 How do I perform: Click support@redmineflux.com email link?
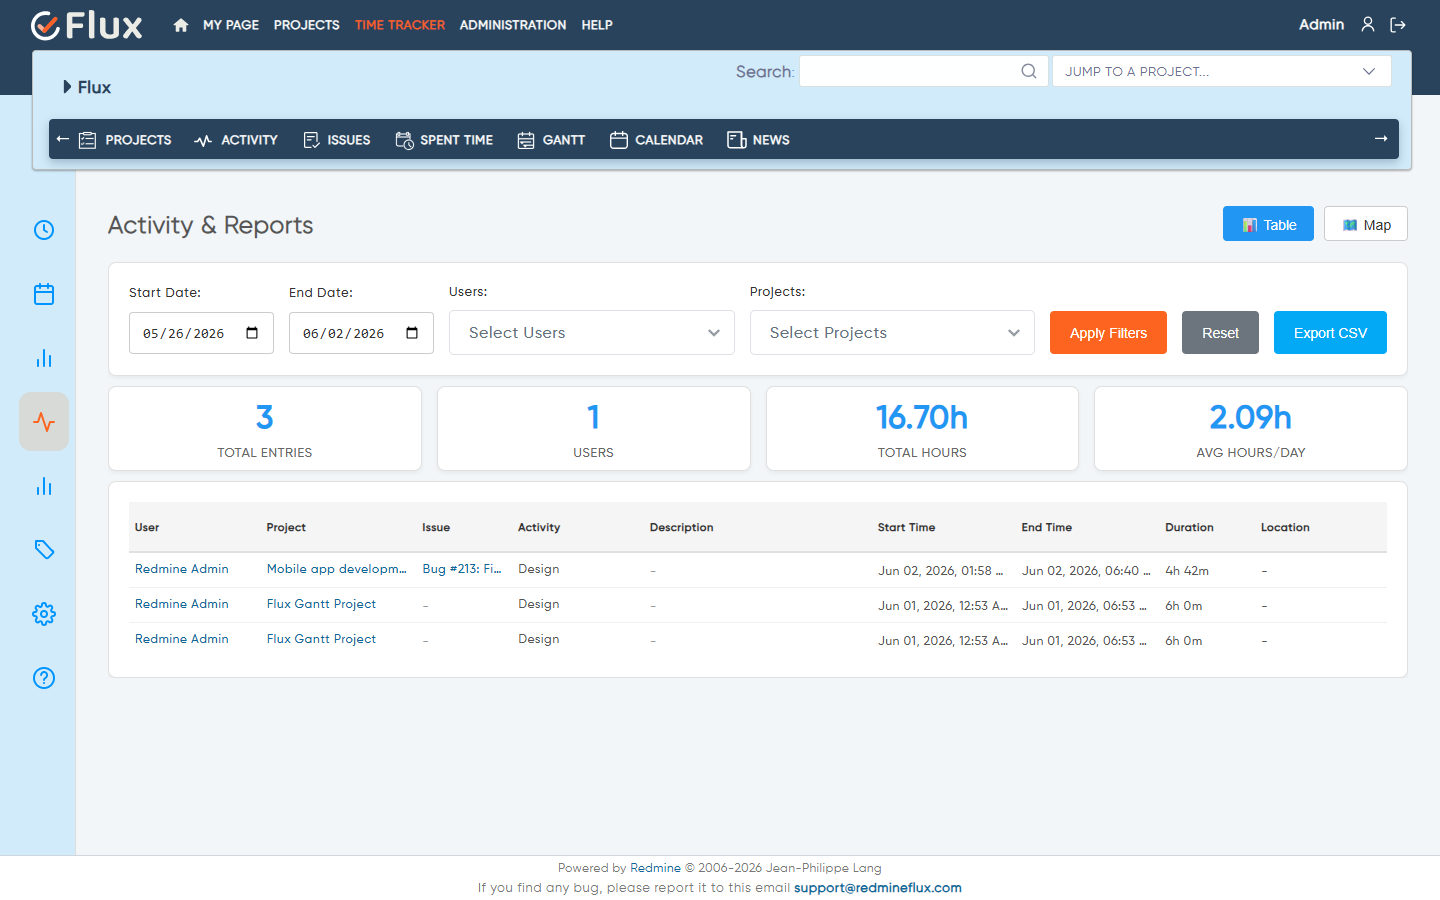[878, 887]
